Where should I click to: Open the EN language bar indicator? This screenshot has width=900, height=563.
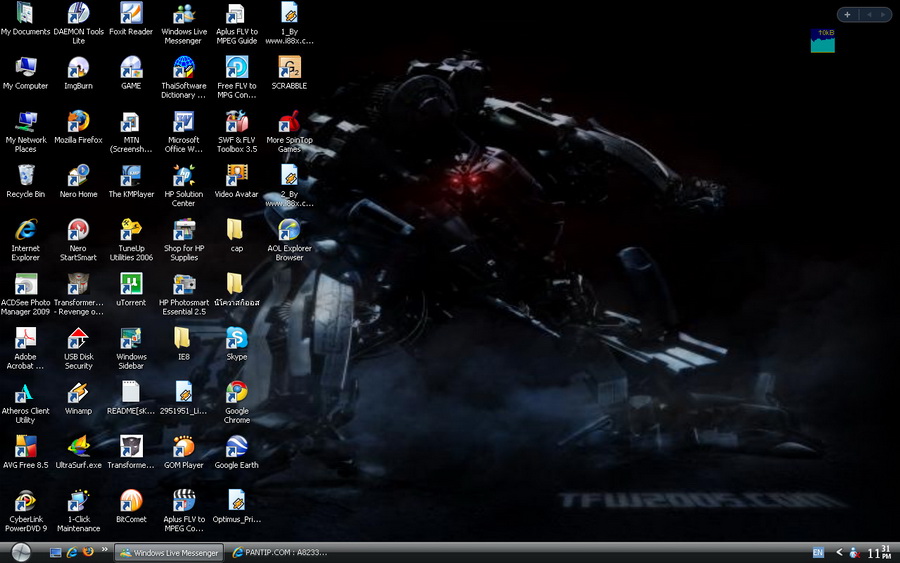(x=818, y=553)
